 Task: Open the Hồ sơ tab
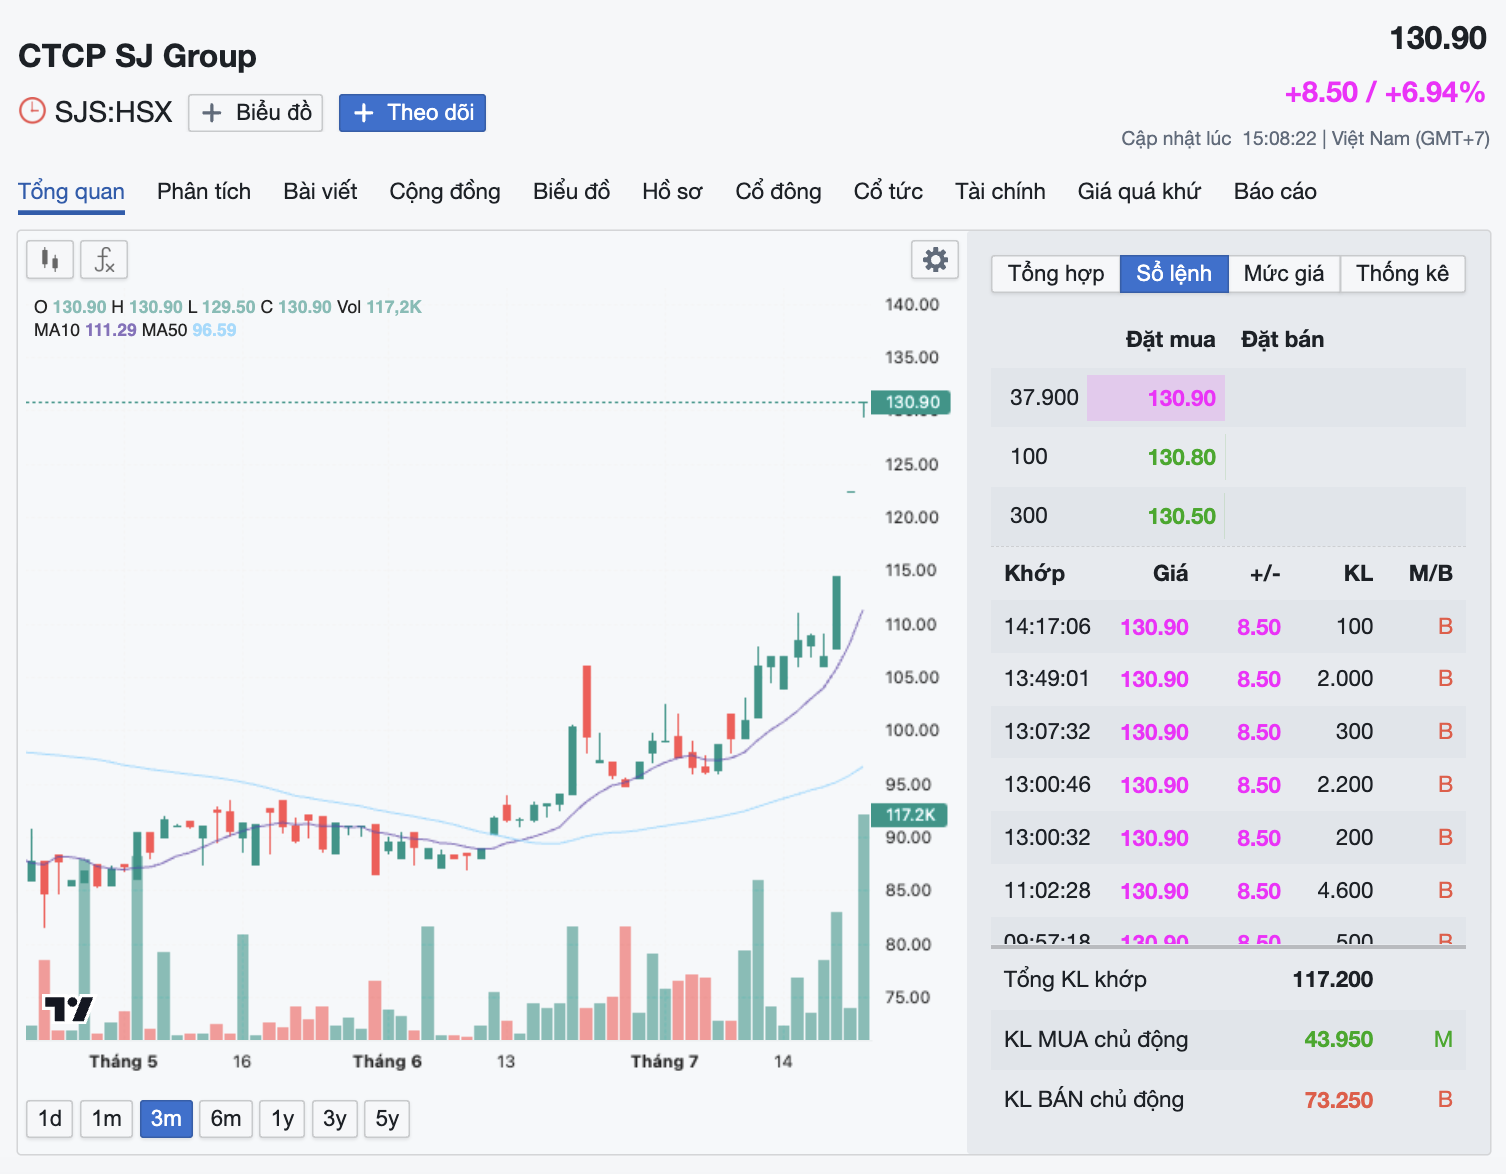click(x=672, y=191)
